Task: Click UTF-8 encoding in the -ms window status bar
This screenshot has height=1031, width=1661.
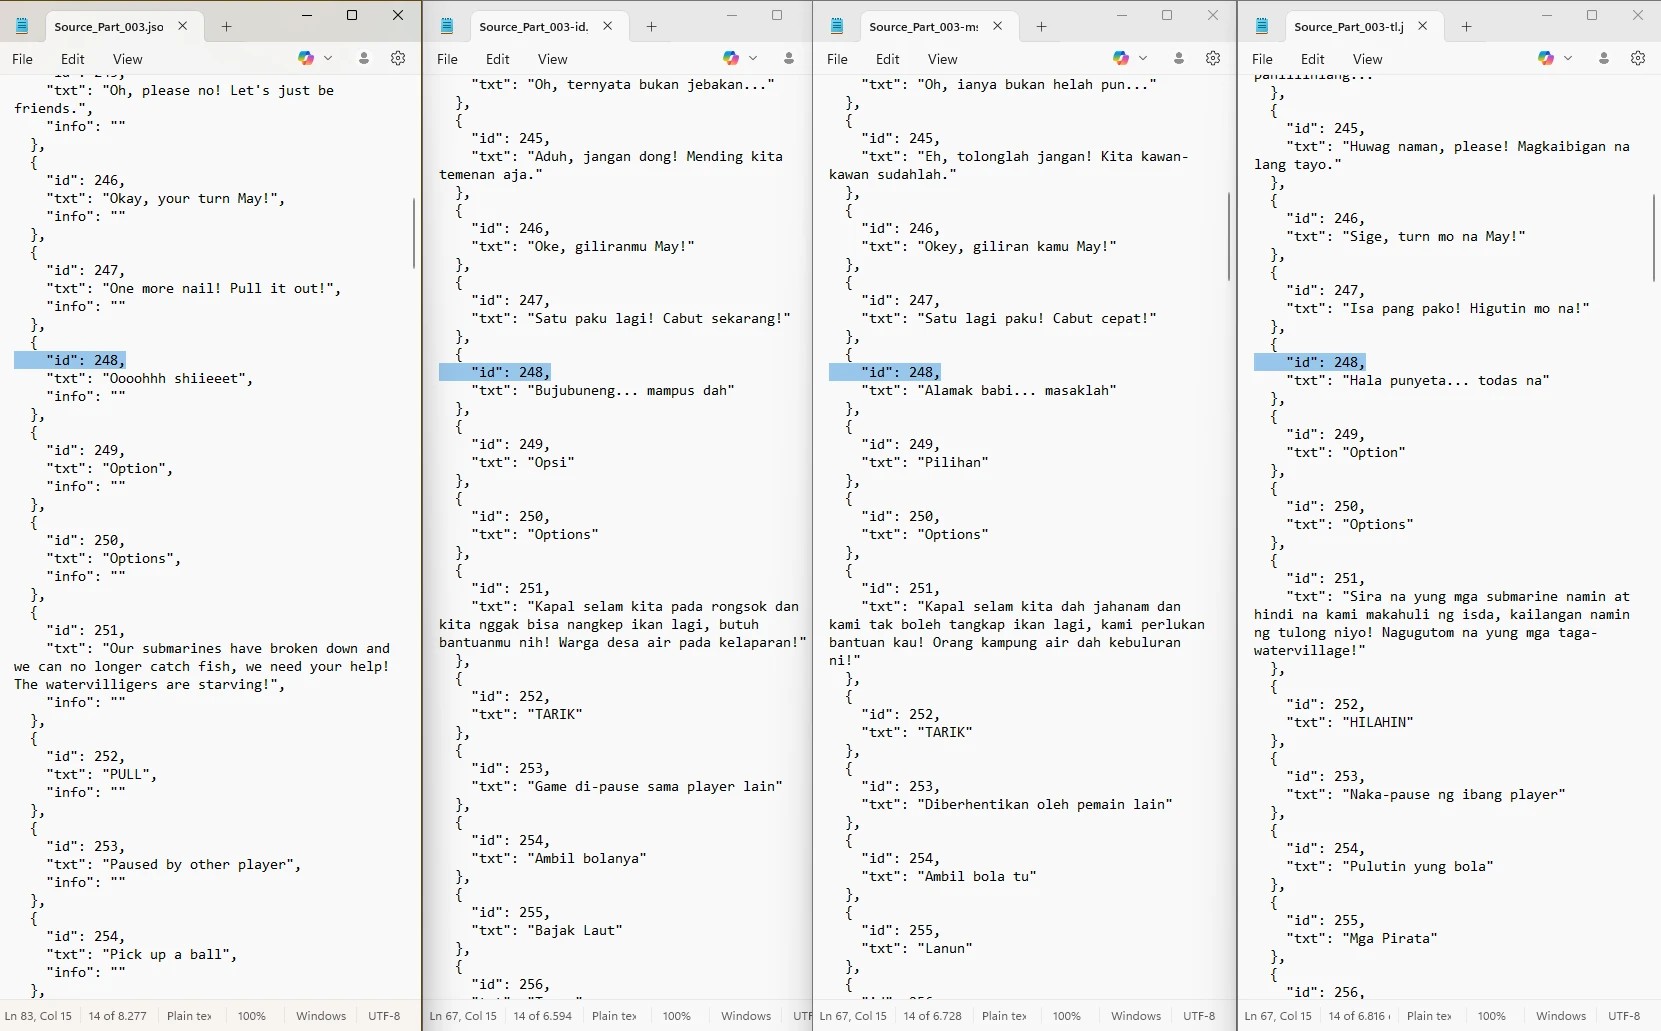Action: click(1199, 1016)
